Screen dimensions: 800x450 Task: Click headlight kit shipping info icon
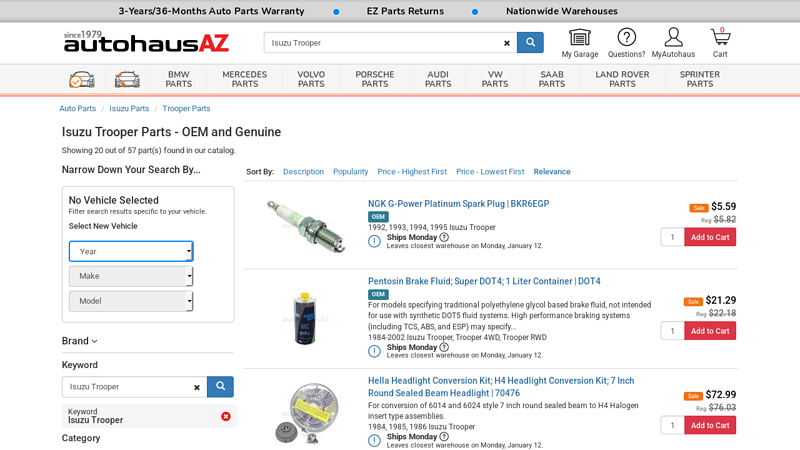pyautogui.click(x=374, y=441)
